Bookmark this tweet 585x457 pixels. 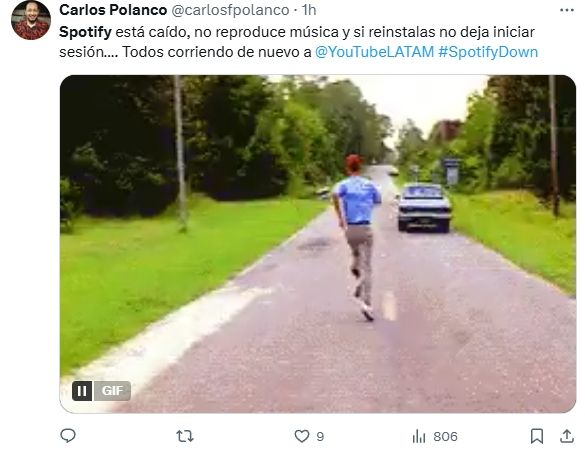click(537, 436)
